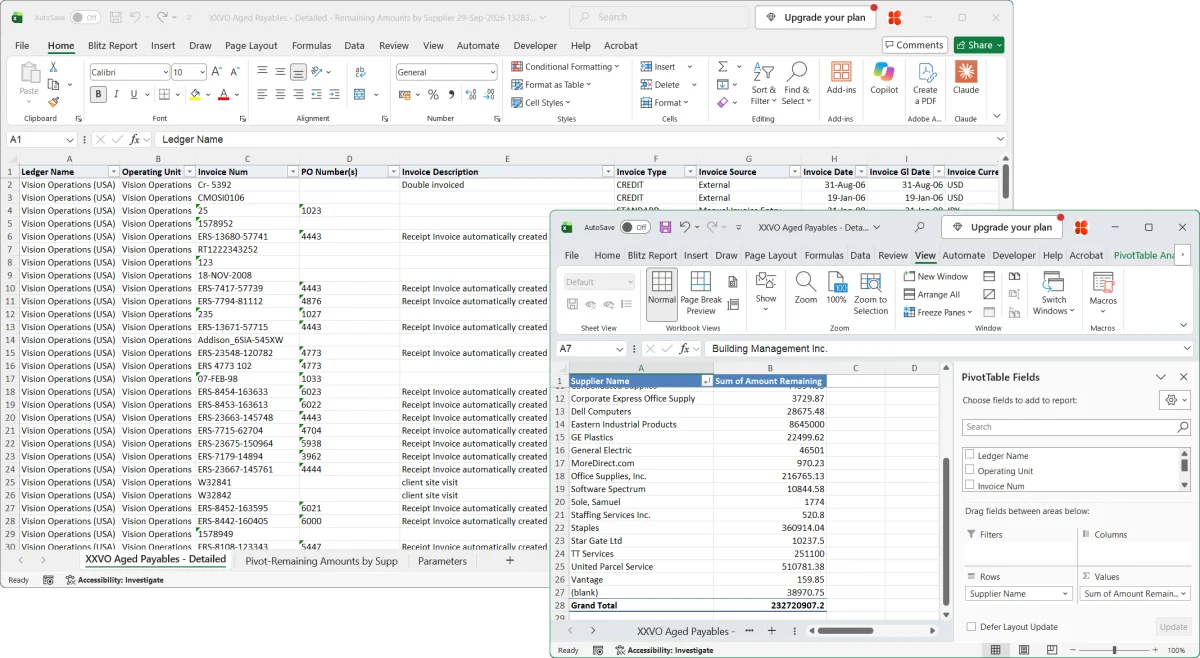Click the New Window button
The image size is (1200, 658).
pyautogui.click(x=936, y=276)
